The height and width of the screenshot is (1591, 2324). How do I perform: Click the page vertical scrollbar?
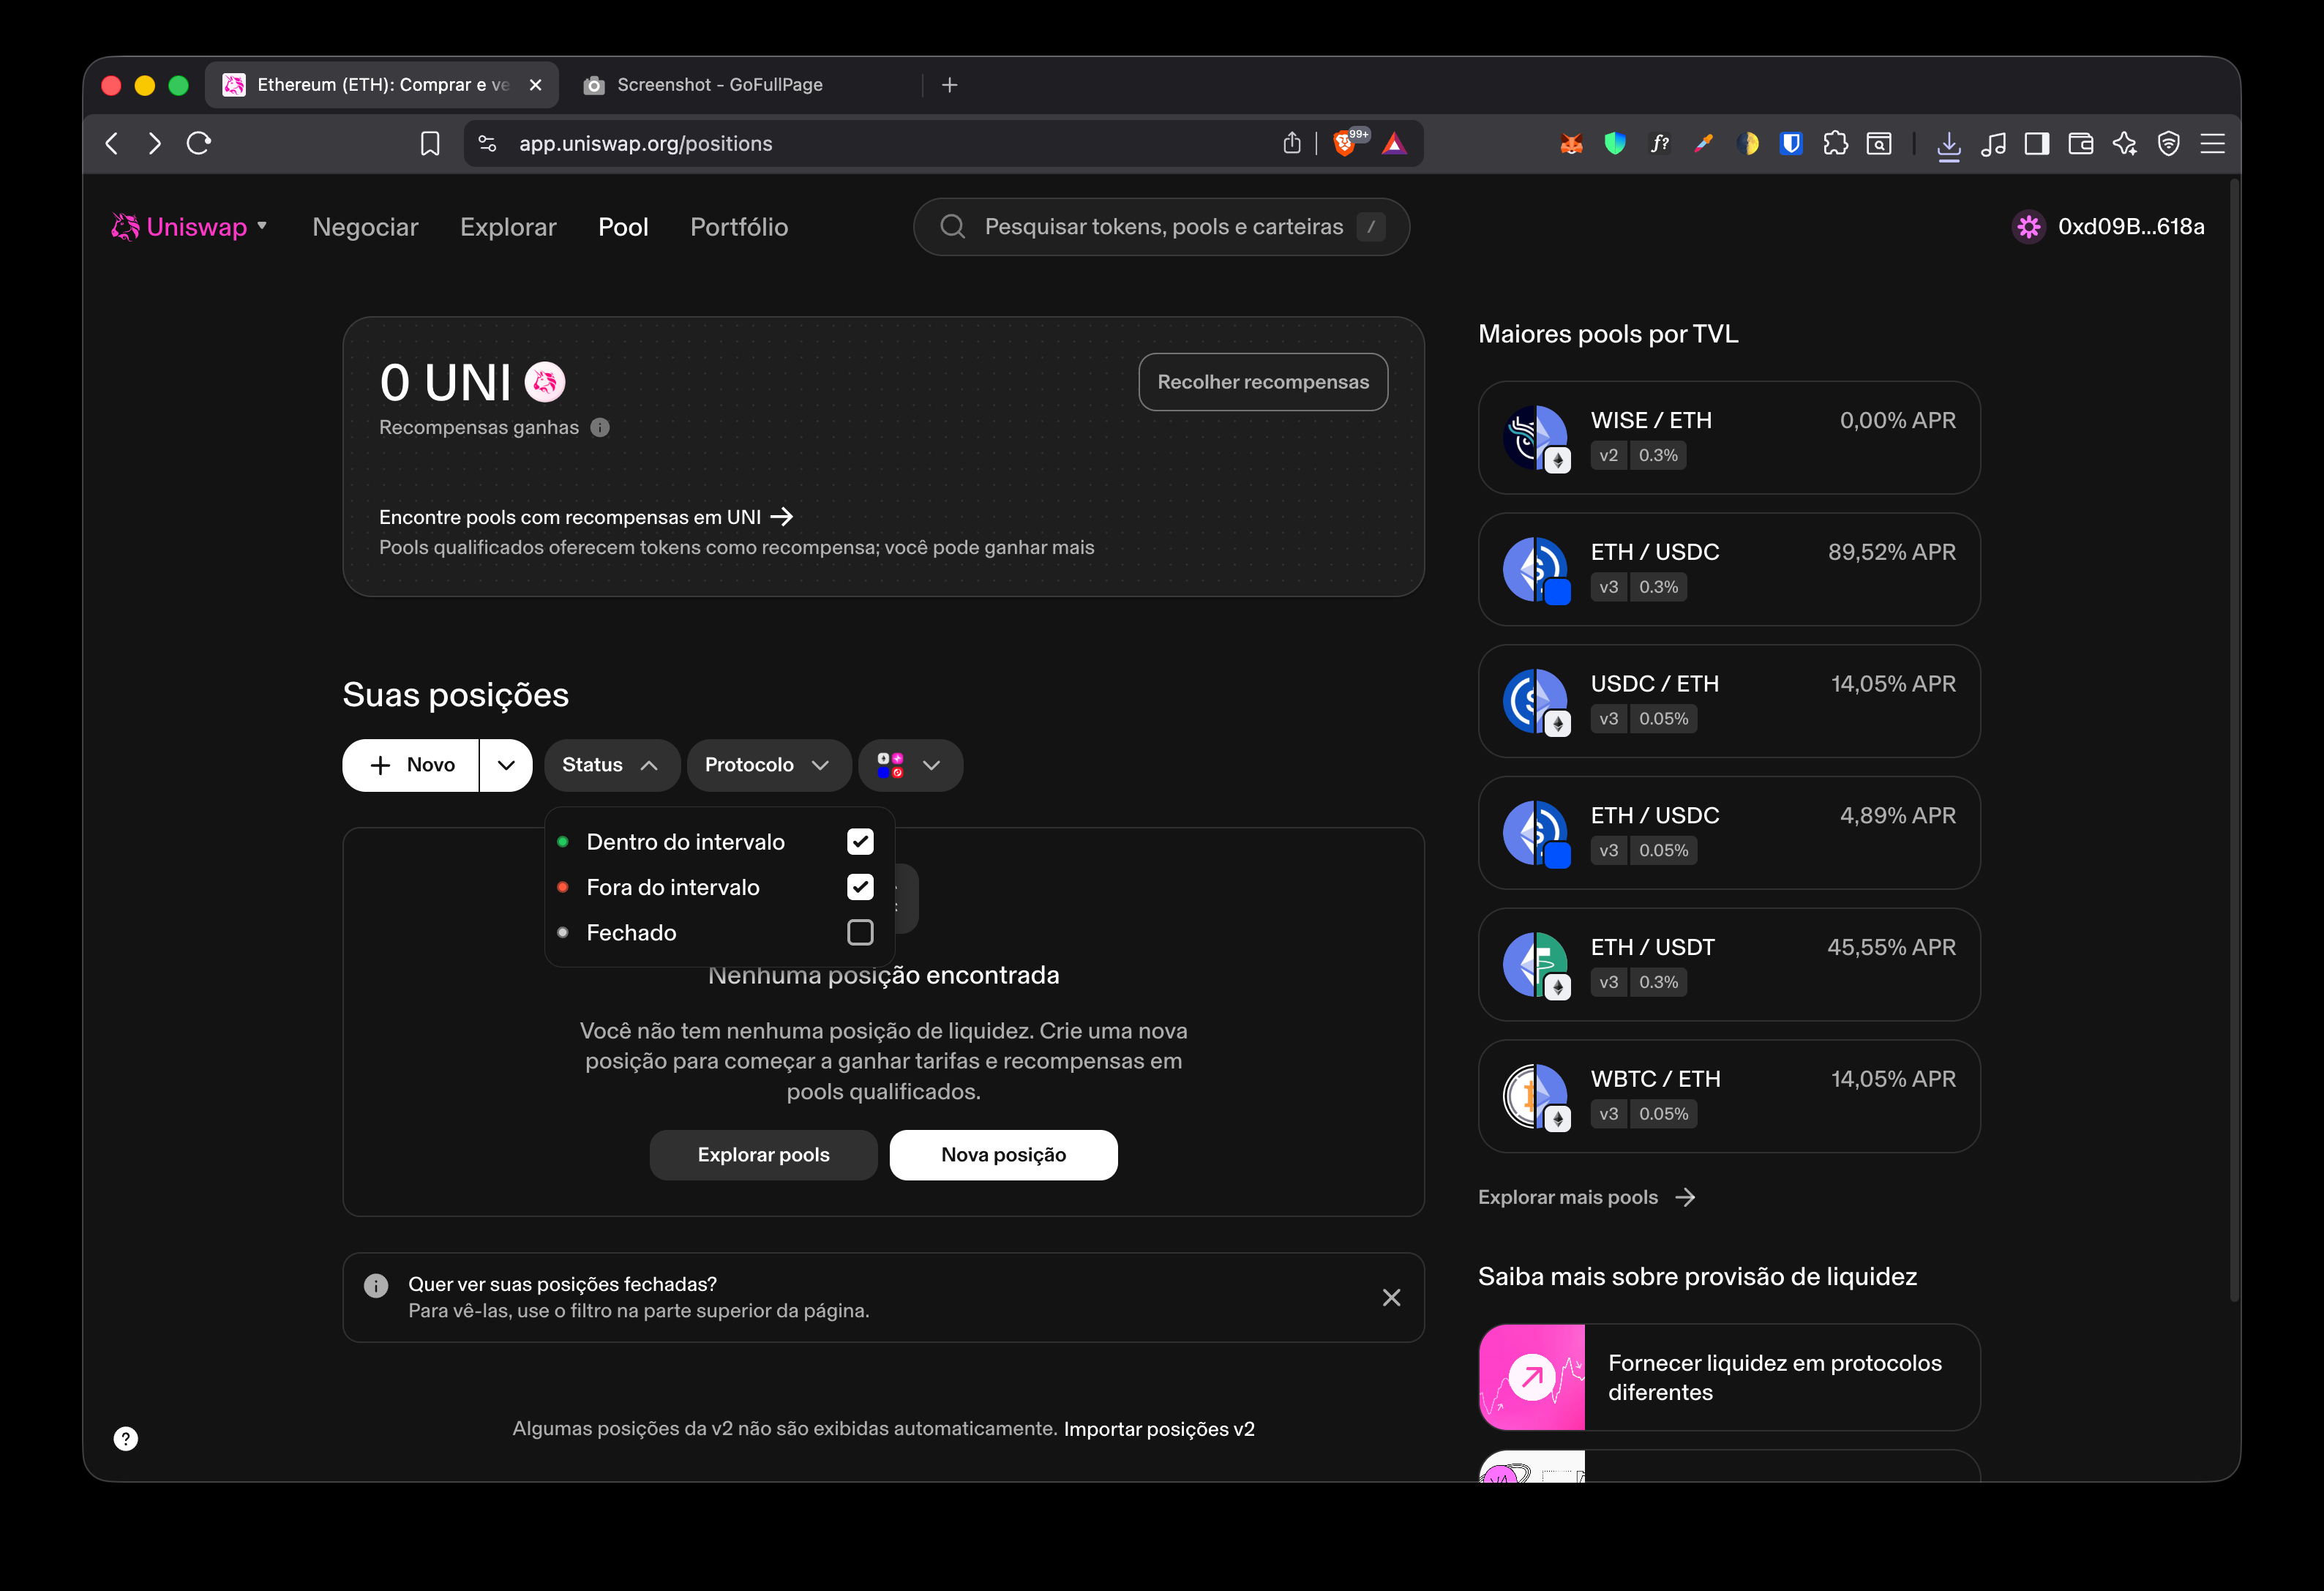click(2233, 740)
